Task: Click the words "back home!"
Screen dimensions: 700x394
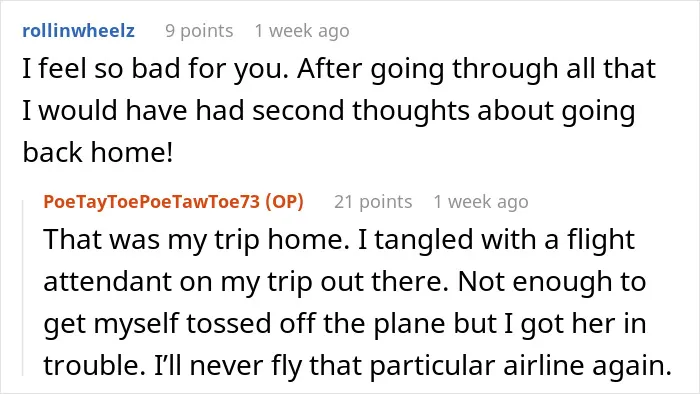Action: (98, 152)
